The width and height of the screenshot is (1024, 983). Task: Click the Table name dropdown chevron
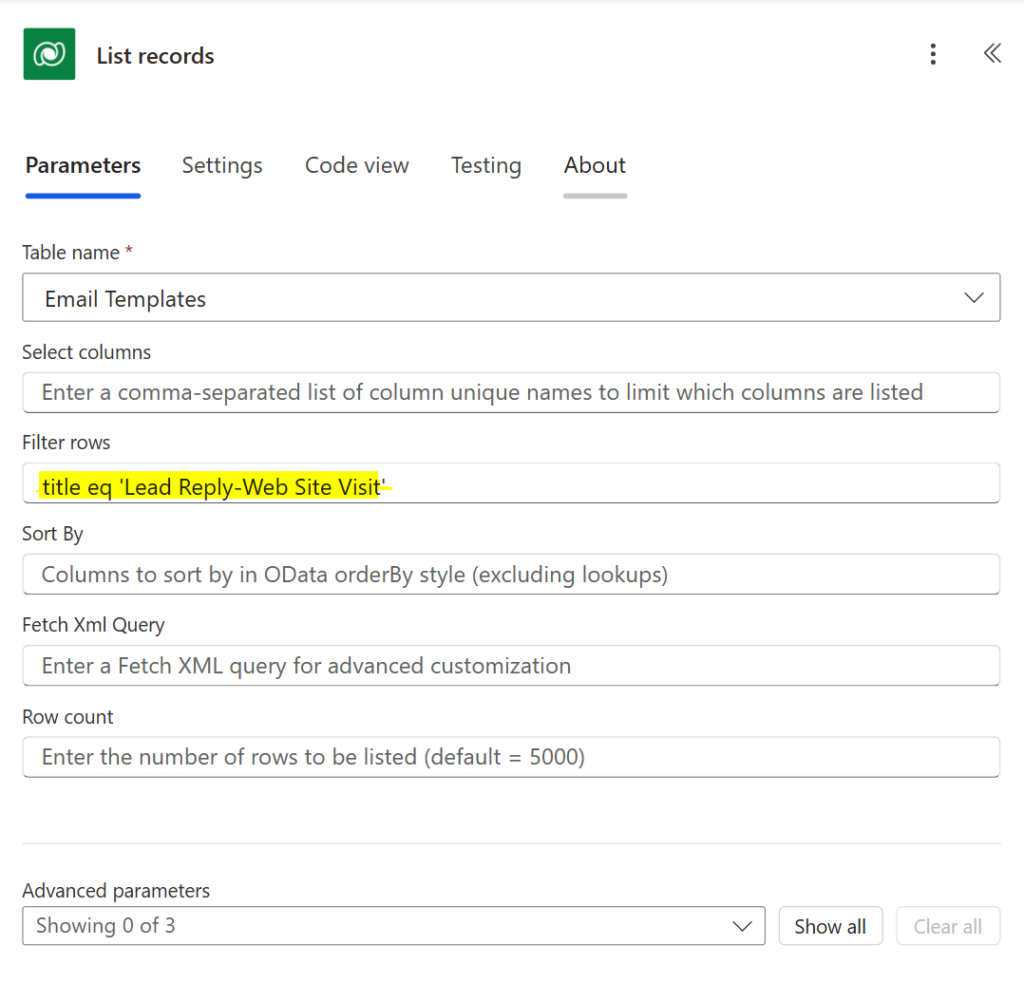pos(972,297)
